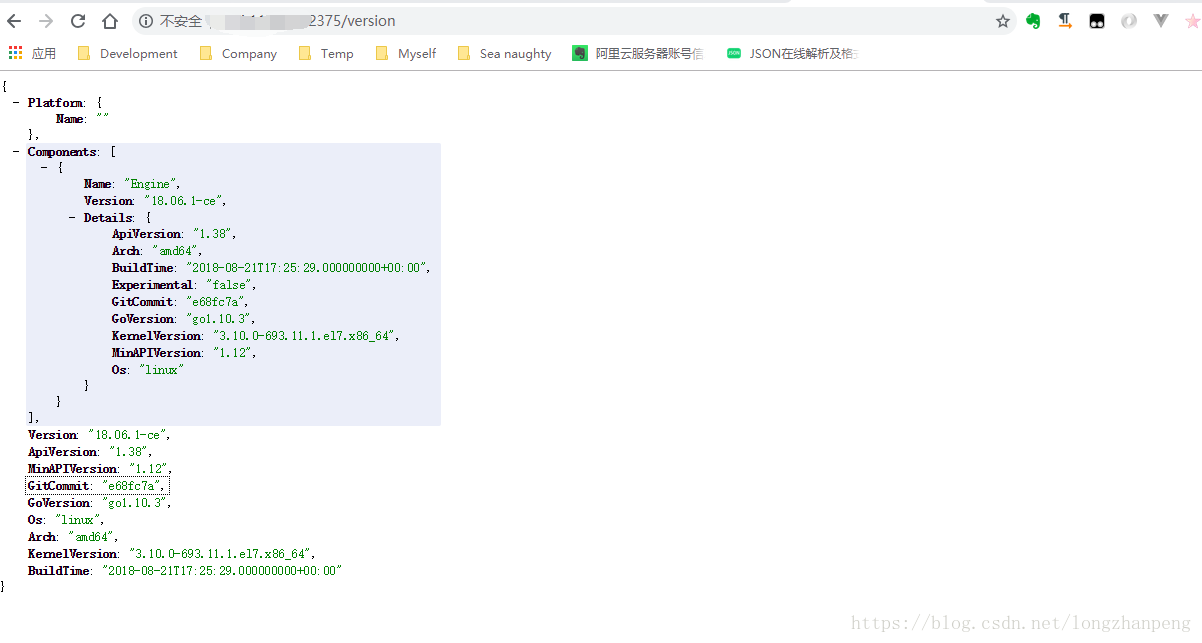Image resolution: width=1202 pixels, height=643 pixels.
Task: Open the paragraph-mark extension icon
Action: click(1065, 21)
